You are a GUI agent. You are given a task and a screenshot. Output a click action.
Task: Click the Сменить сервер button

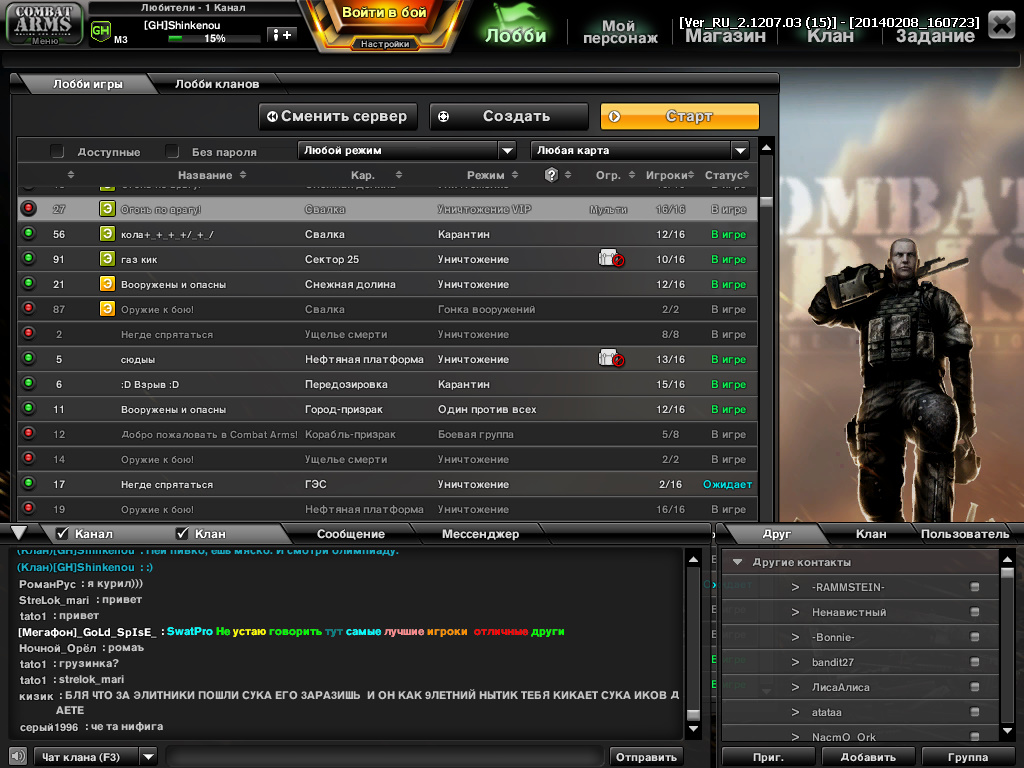click(338, 116)
